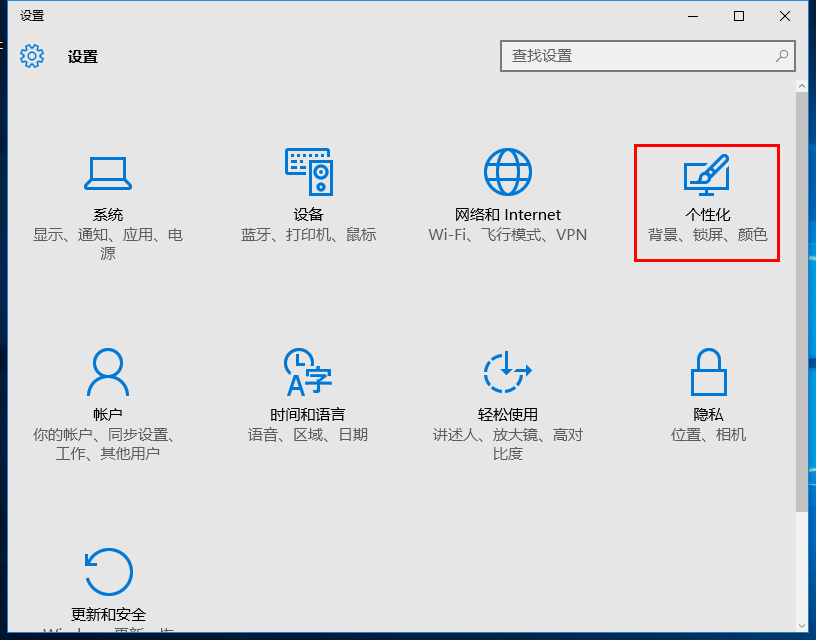Click the '位置、相机' description text
816x640 pixels.
[708, 435]
